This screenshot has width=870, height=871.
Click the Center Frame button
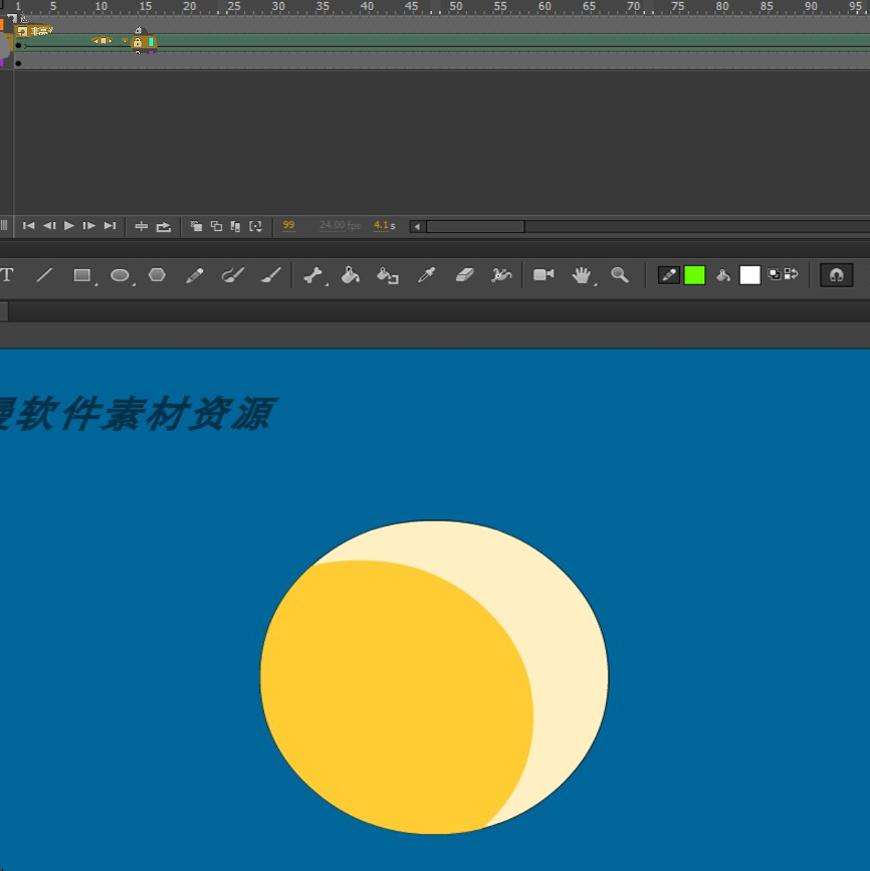pos(141,226)
